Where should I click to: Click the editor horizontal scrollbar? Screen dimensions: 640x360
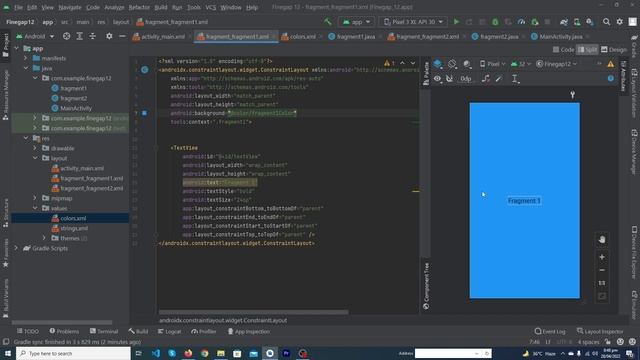[x=253, y=312]
